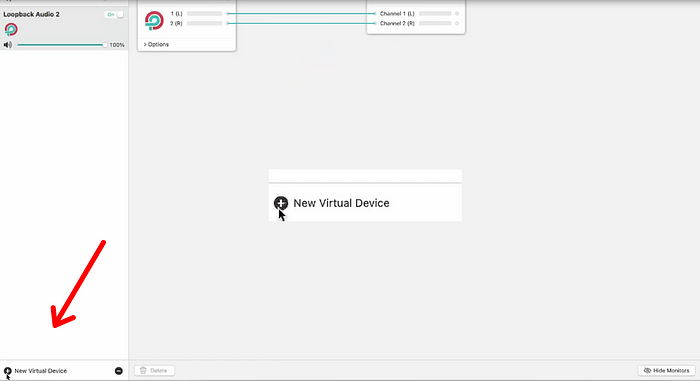Select the Channel 1 (L) output meter
Screen dimensions: 700x381
[435, 14]
